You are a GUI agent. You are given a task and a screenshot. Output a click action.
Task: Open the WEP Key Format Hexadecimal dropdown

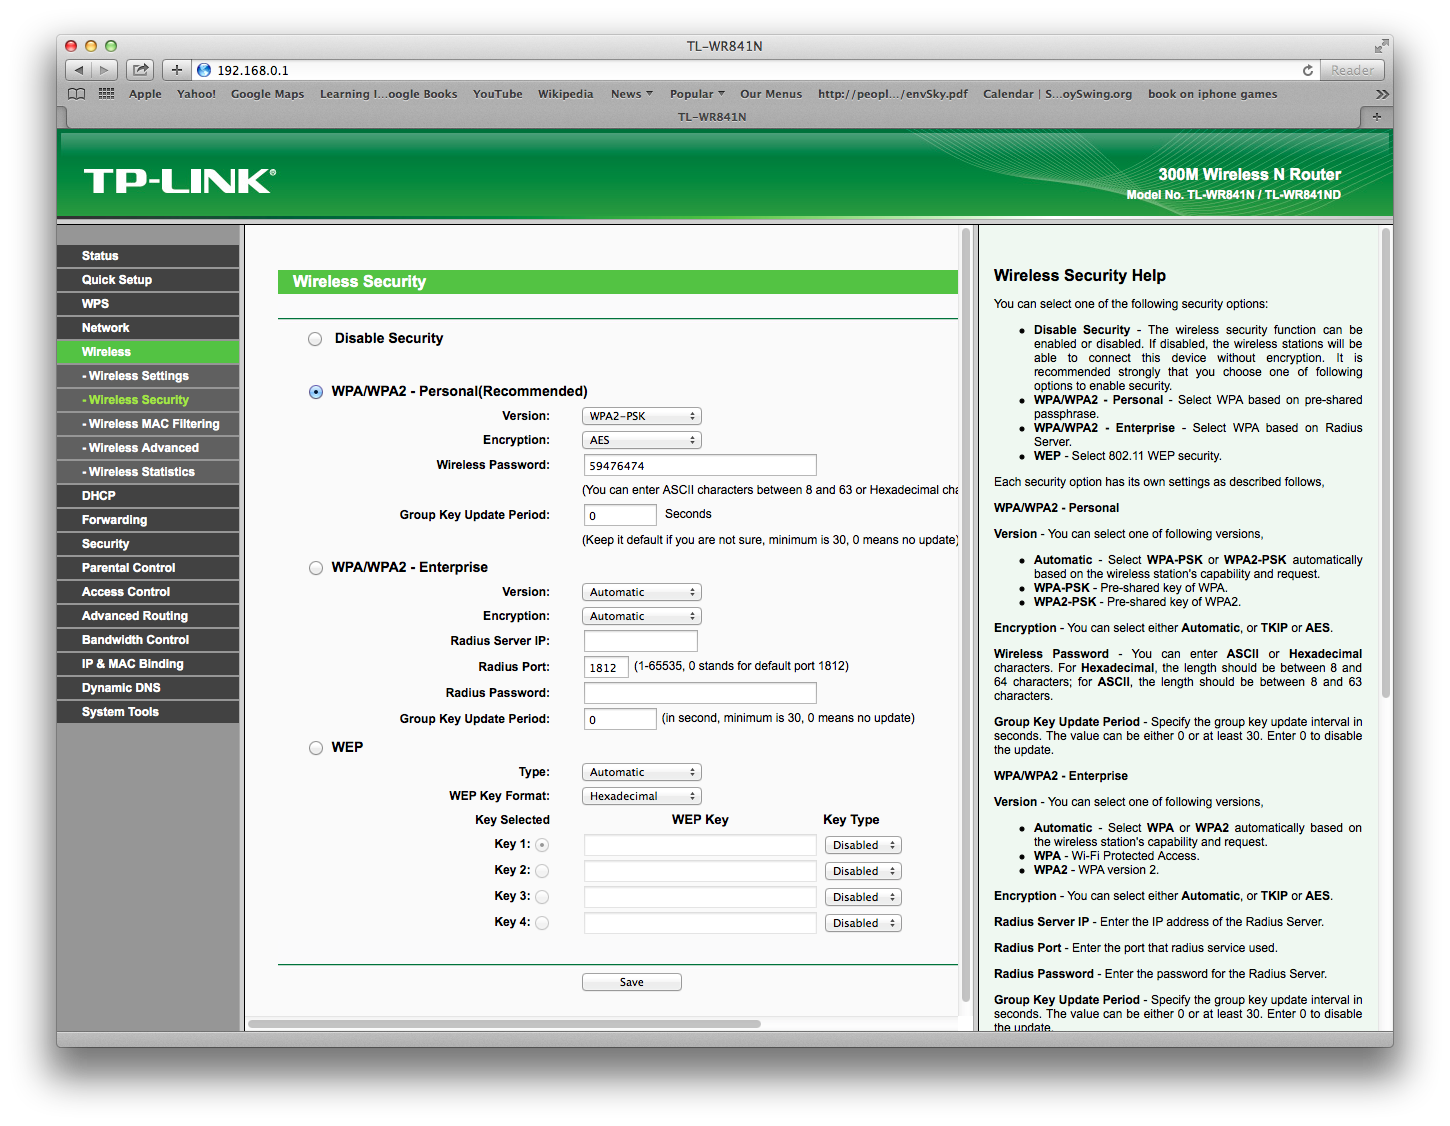click(642, 796)
